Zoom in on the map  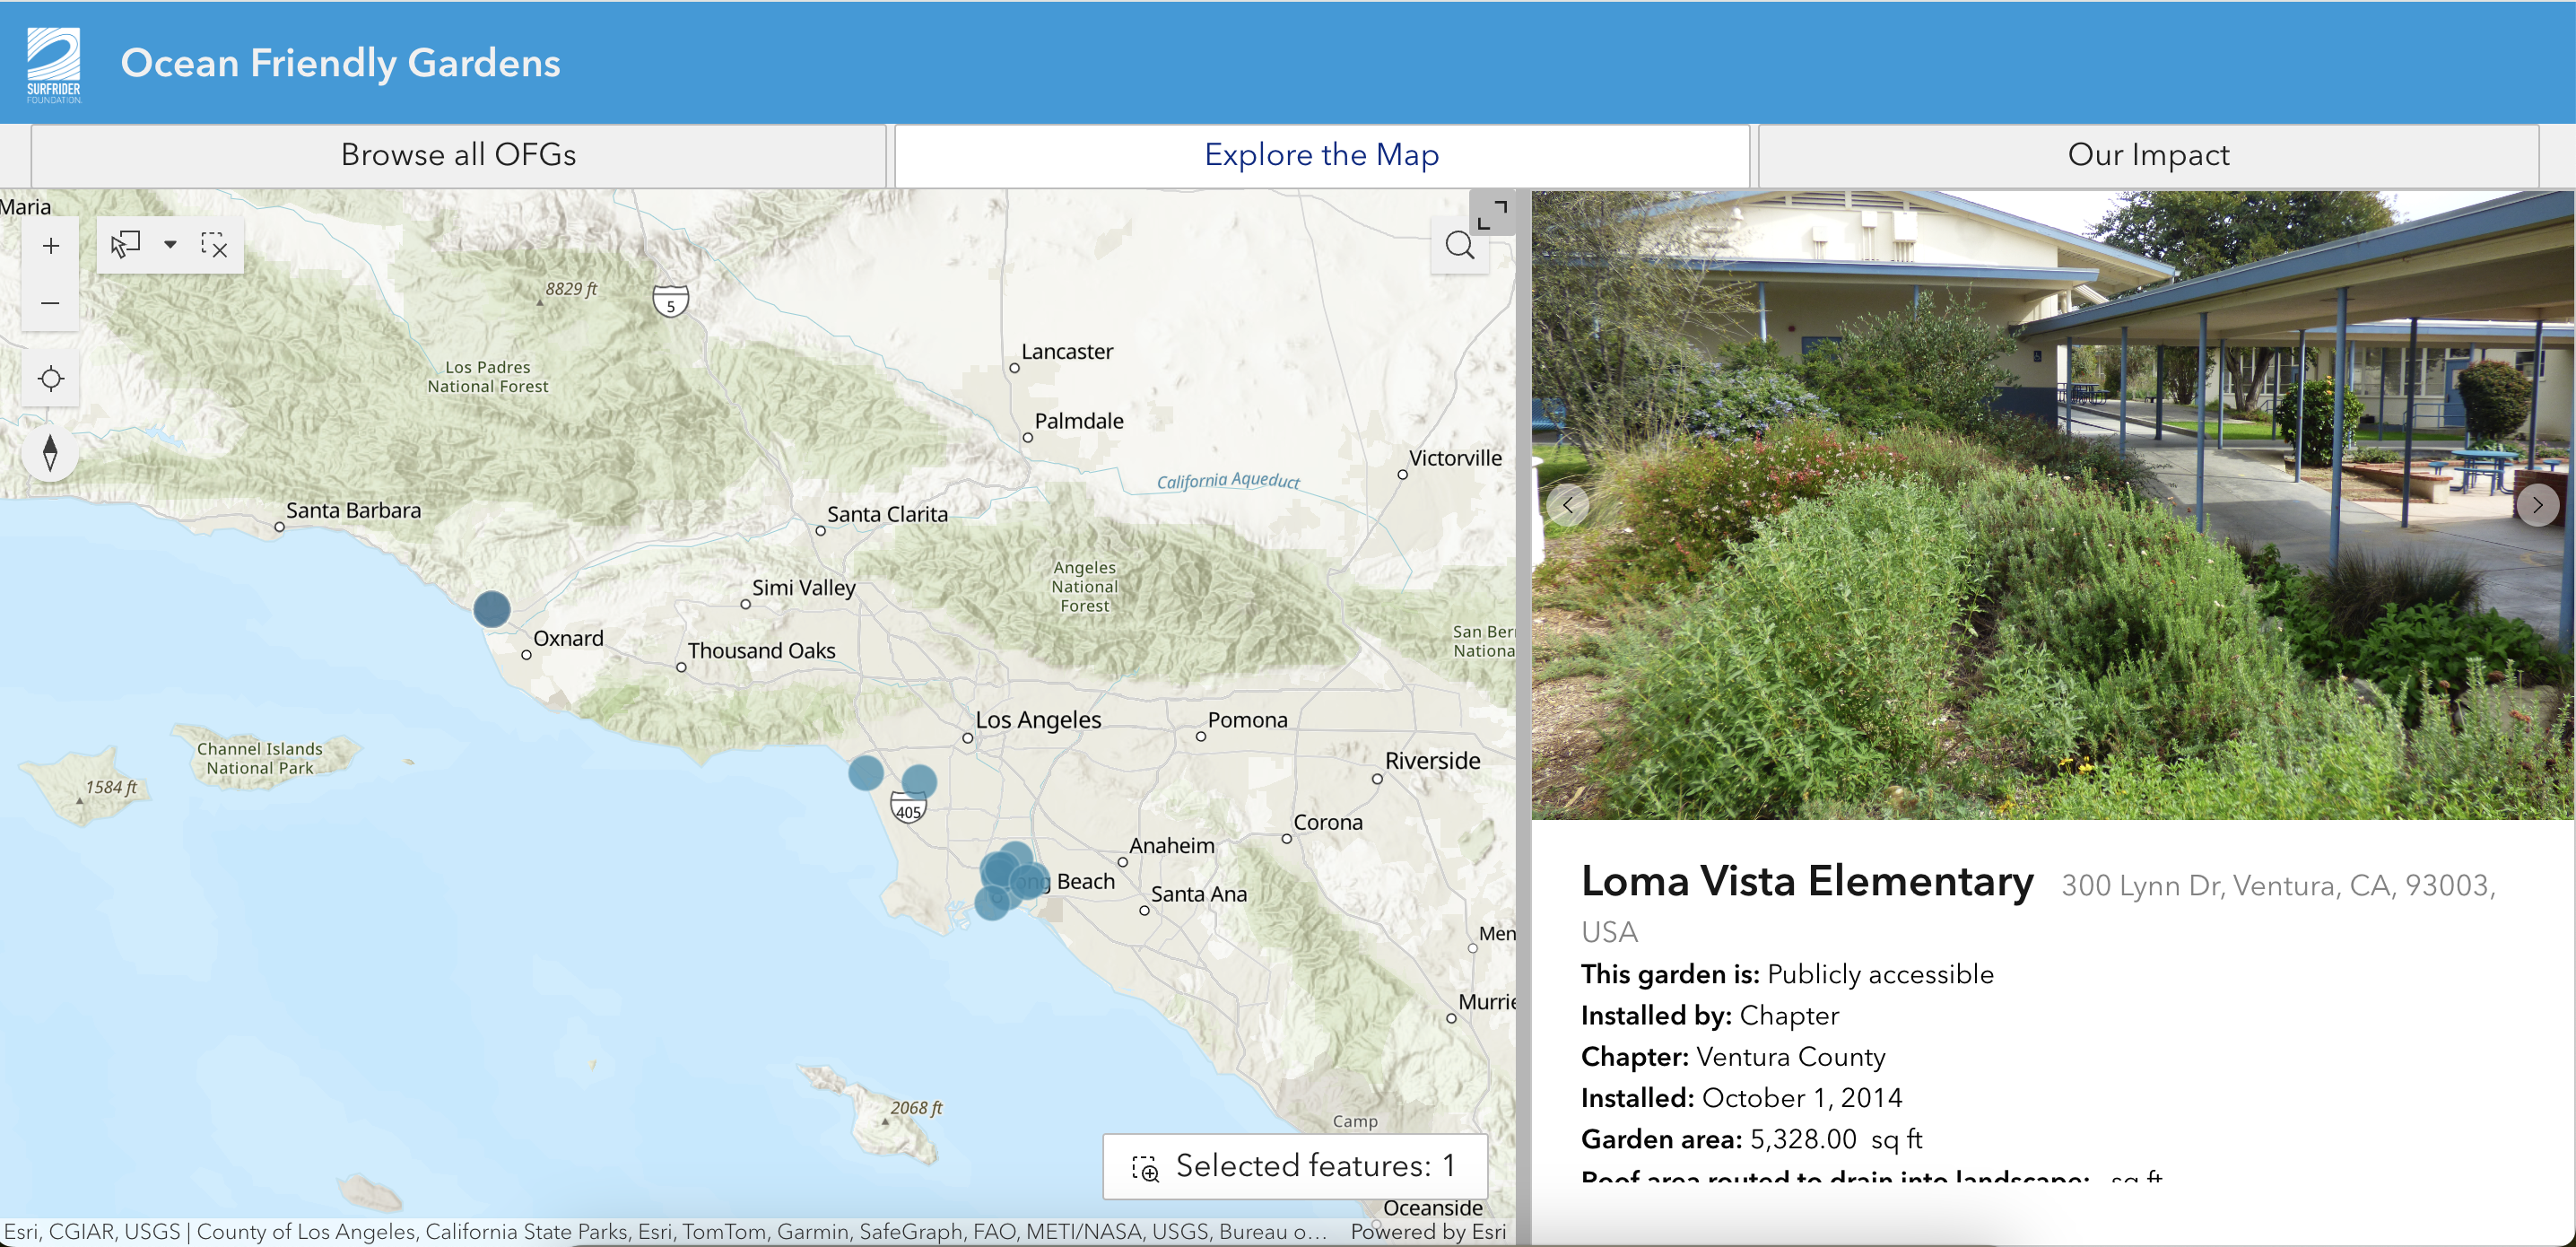51,246
